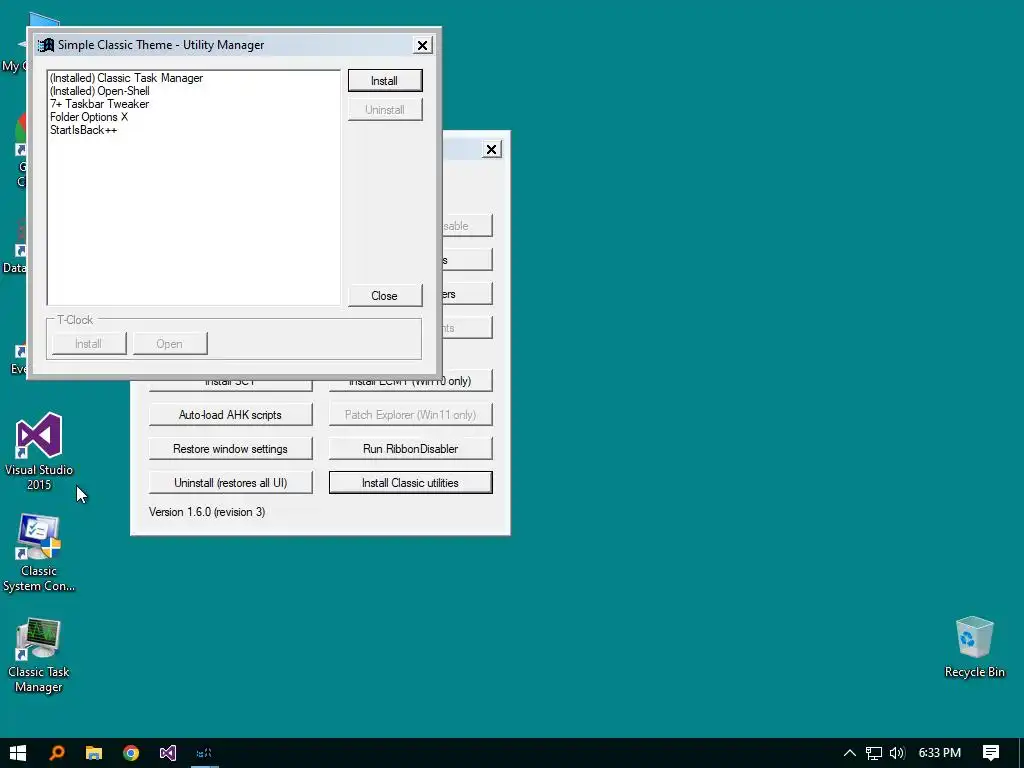Click the T-Clock Open button
Image resolution: width=1024 pixels, height=768 pixels.
tap(170, 344)
